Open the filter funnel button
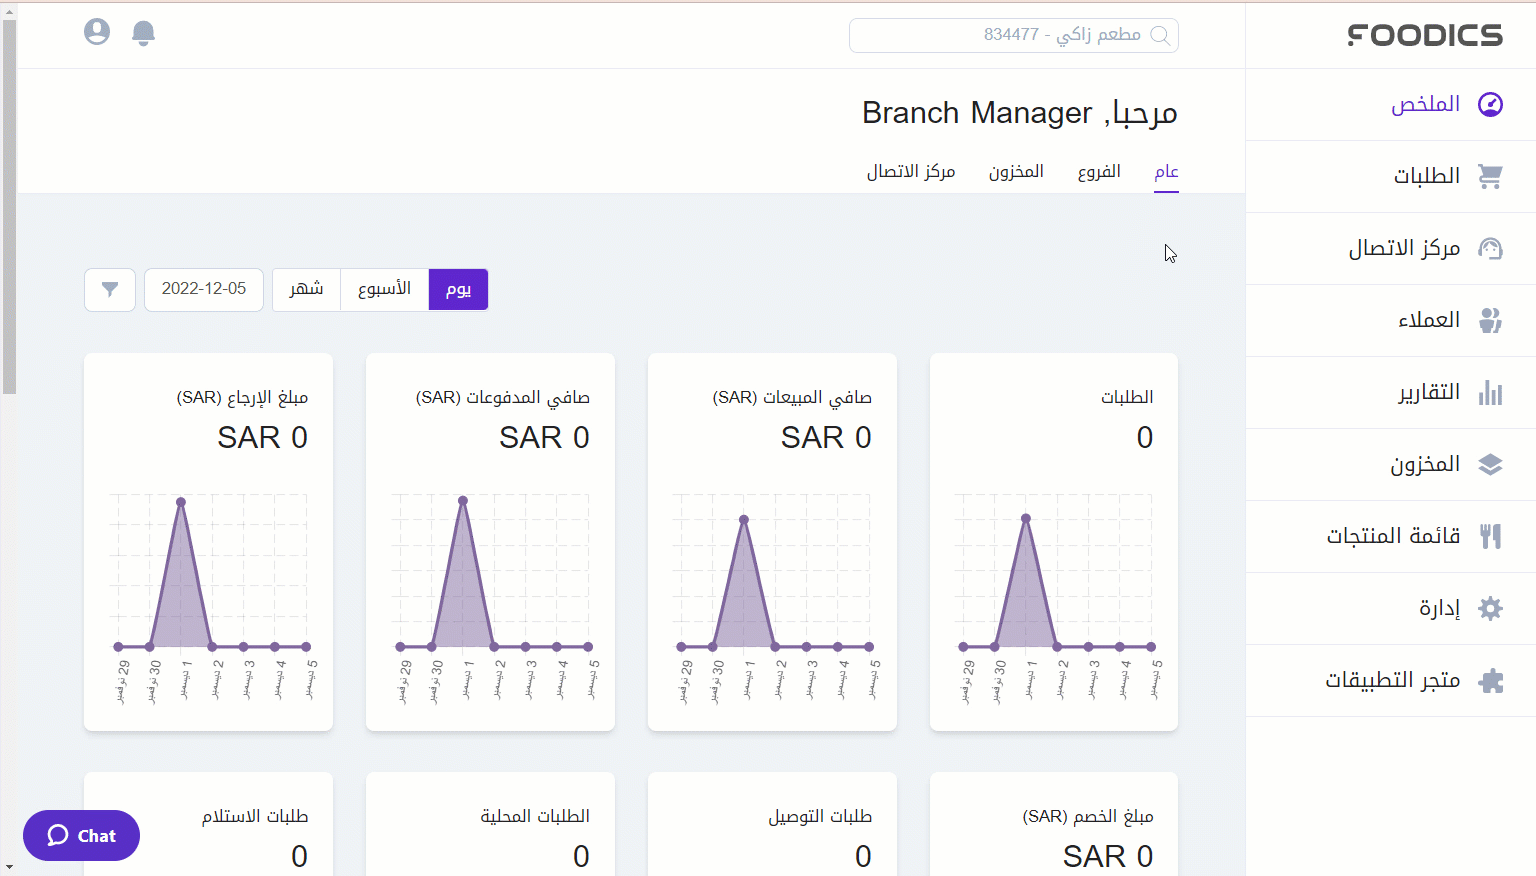Screen dimensions: 1536x876 [x=110, y=290]
